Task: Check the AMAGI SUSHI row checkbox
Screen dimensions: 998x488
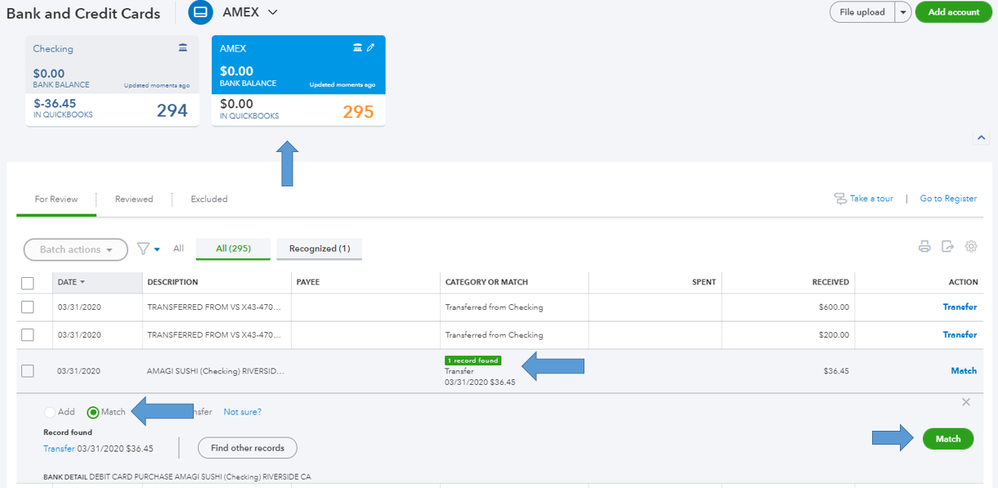Action: click(27, 371)
